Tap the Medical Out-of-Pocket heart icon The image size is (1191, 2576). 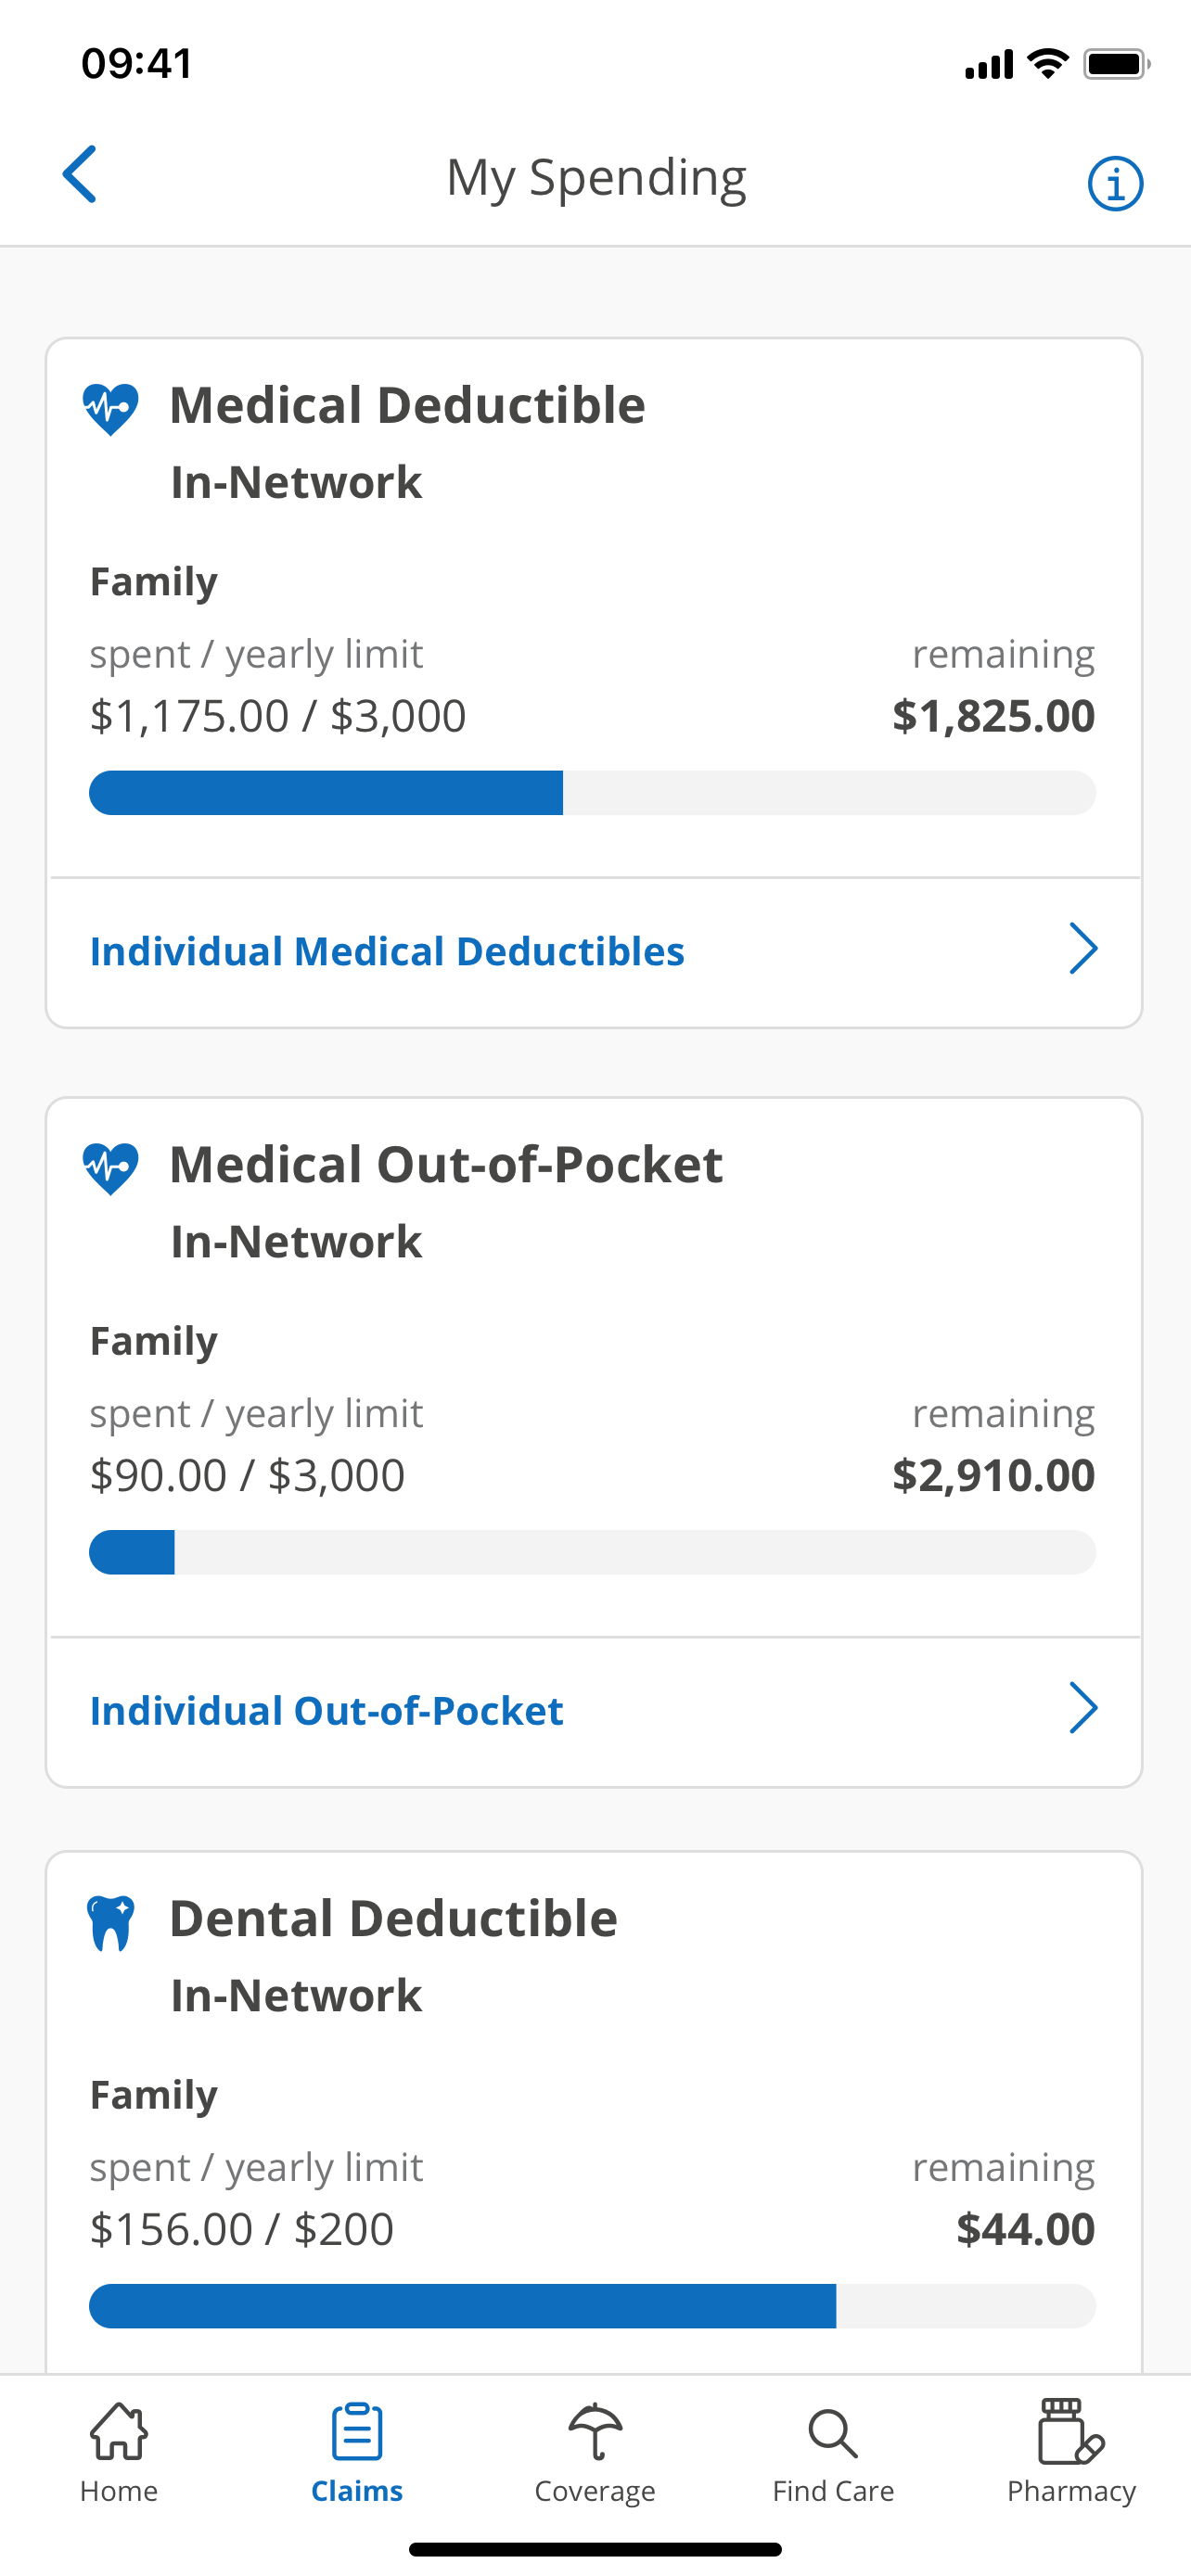point(110,1168)
